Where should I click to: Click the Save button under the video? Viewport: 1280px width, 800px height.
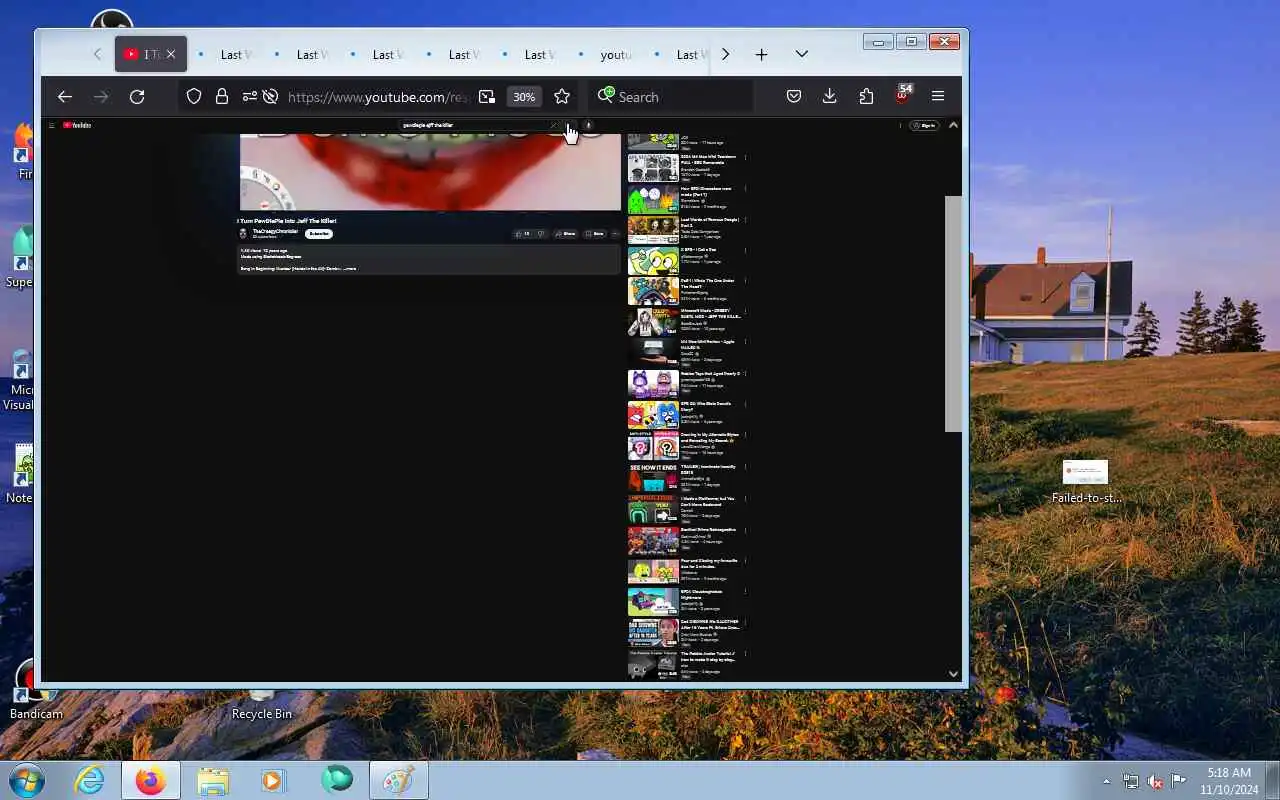pos(595,234)
